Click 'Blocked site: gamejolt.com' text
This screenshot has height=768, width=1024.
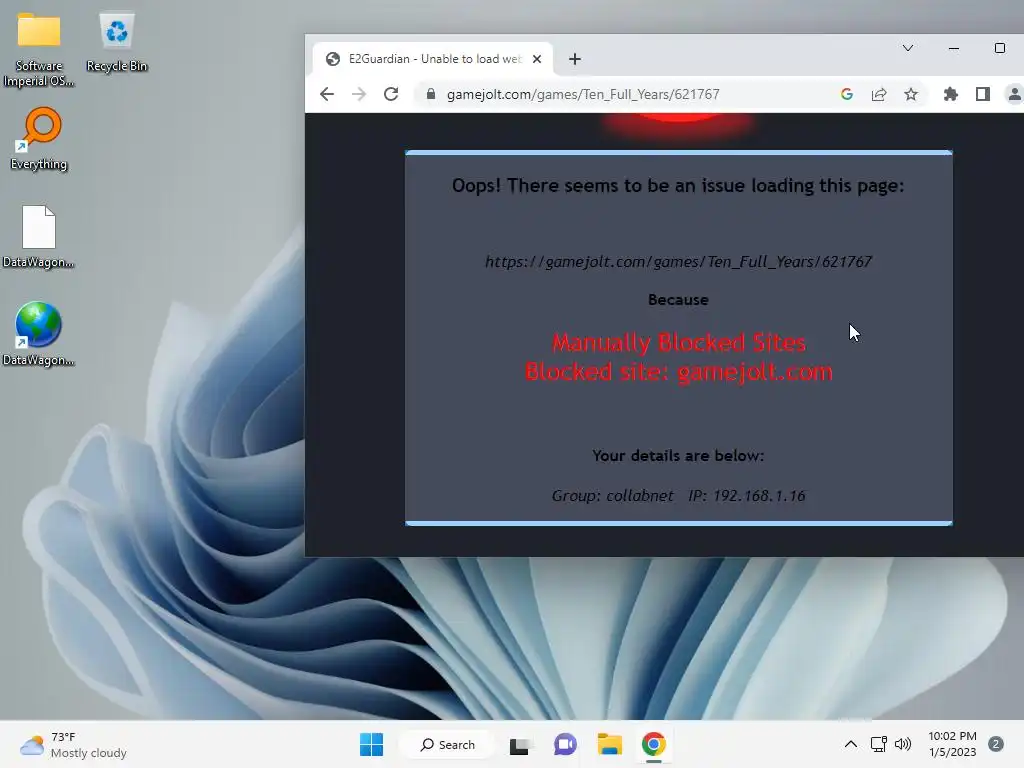pyautogui.click(x=679, y=372)
